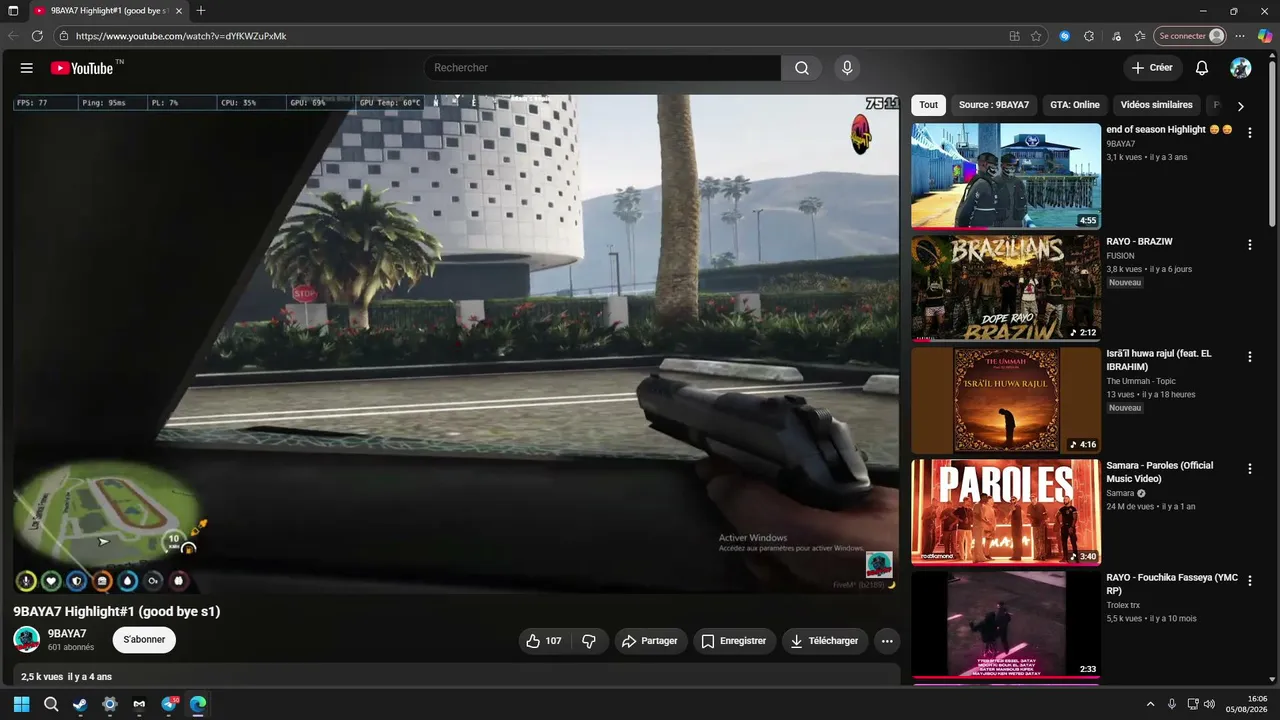Open Telegram from the taskbar

[169, 704]
